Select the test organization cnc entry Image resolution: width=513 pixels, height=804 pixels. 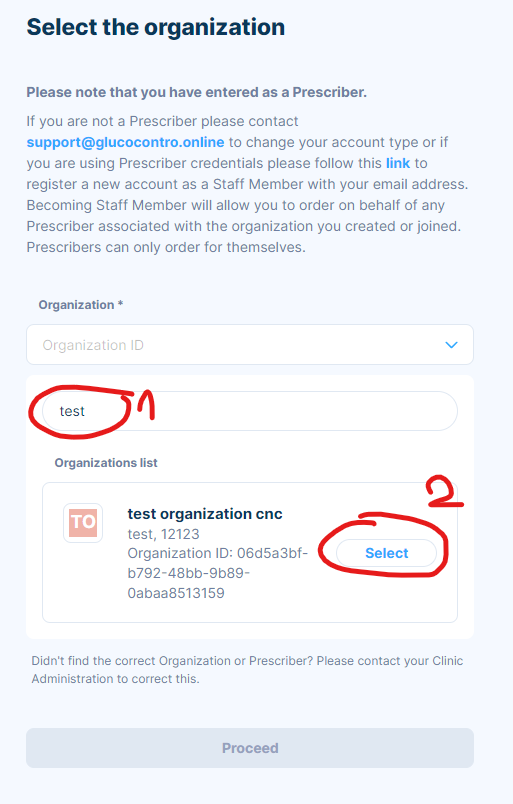point(386,553)
